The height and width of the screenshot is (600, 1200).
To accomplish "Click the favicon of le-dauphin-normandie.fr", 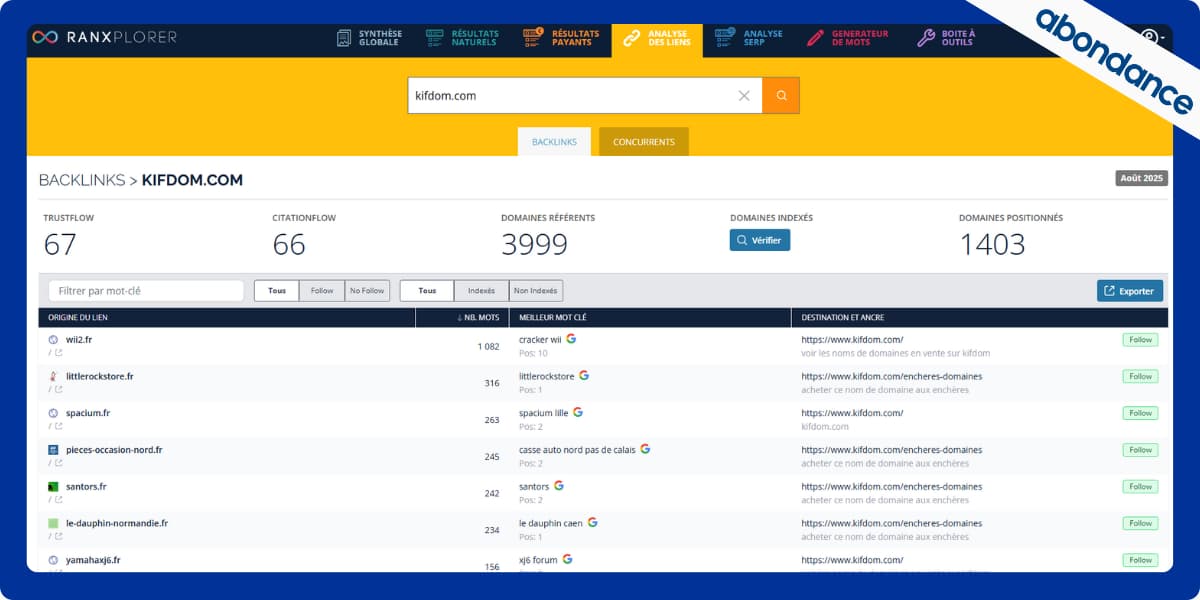I will click(53, 523).
